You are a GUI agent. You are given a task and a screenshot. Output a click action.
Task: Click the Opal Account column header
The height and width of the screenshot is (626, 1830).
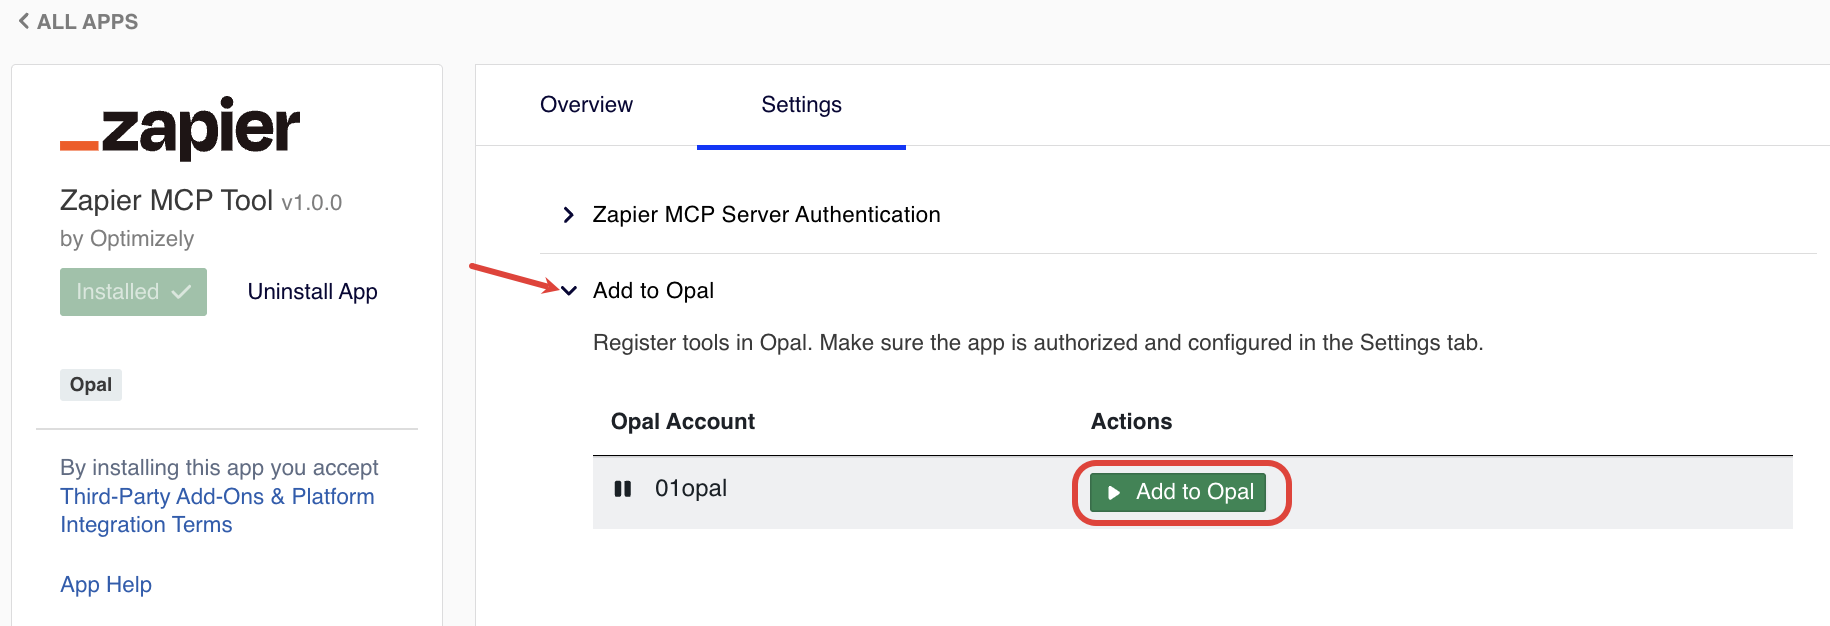(683, 422)
